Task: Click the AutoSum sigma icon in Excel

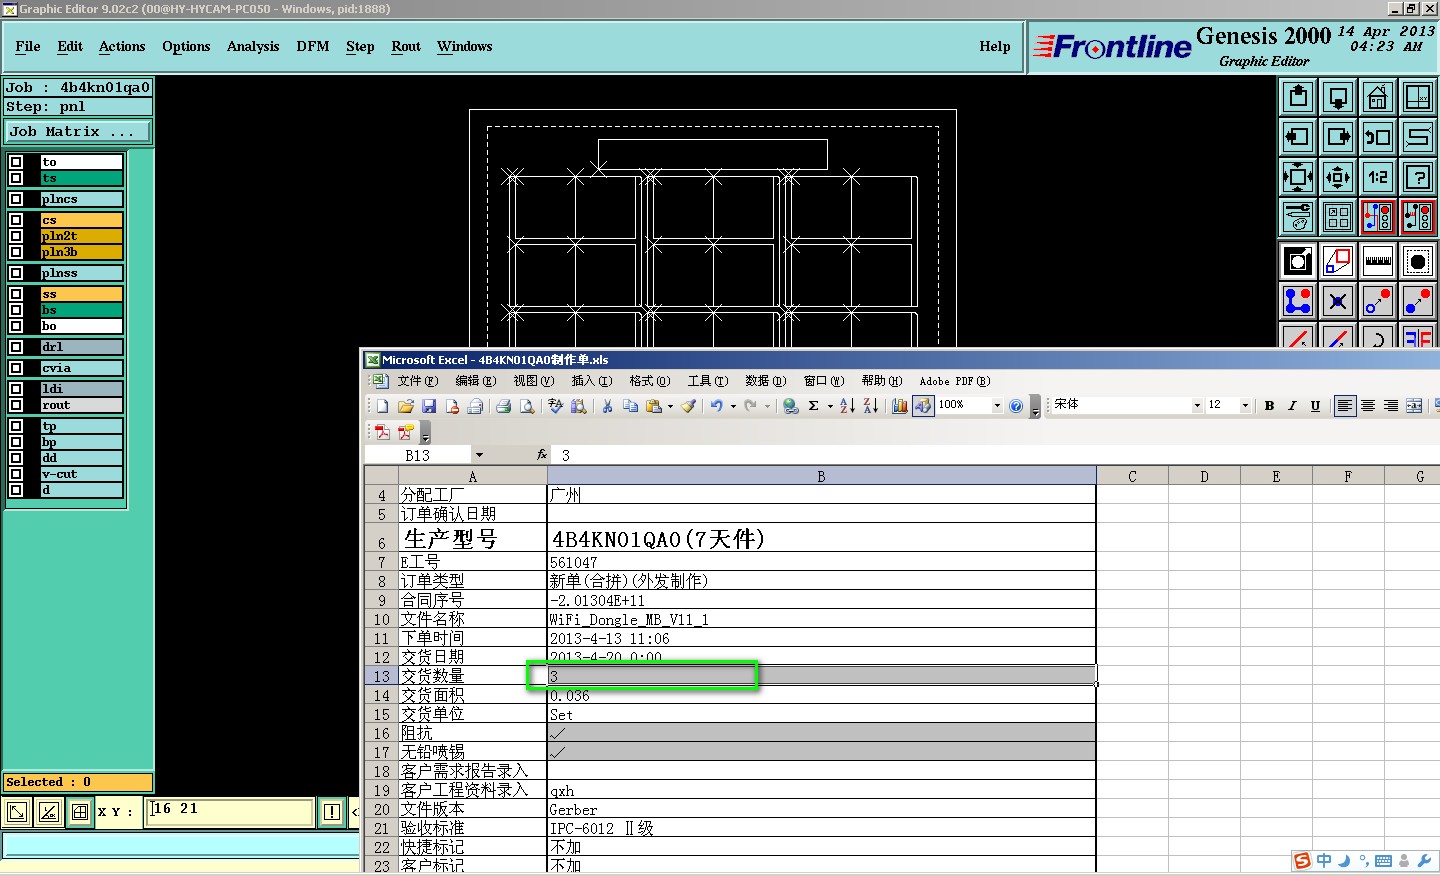Action: pos(814,406)
